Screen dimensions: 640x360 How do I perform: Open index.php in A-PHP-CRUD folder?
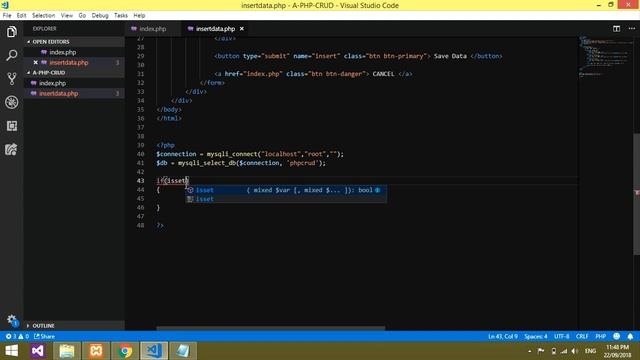(52, 83)
